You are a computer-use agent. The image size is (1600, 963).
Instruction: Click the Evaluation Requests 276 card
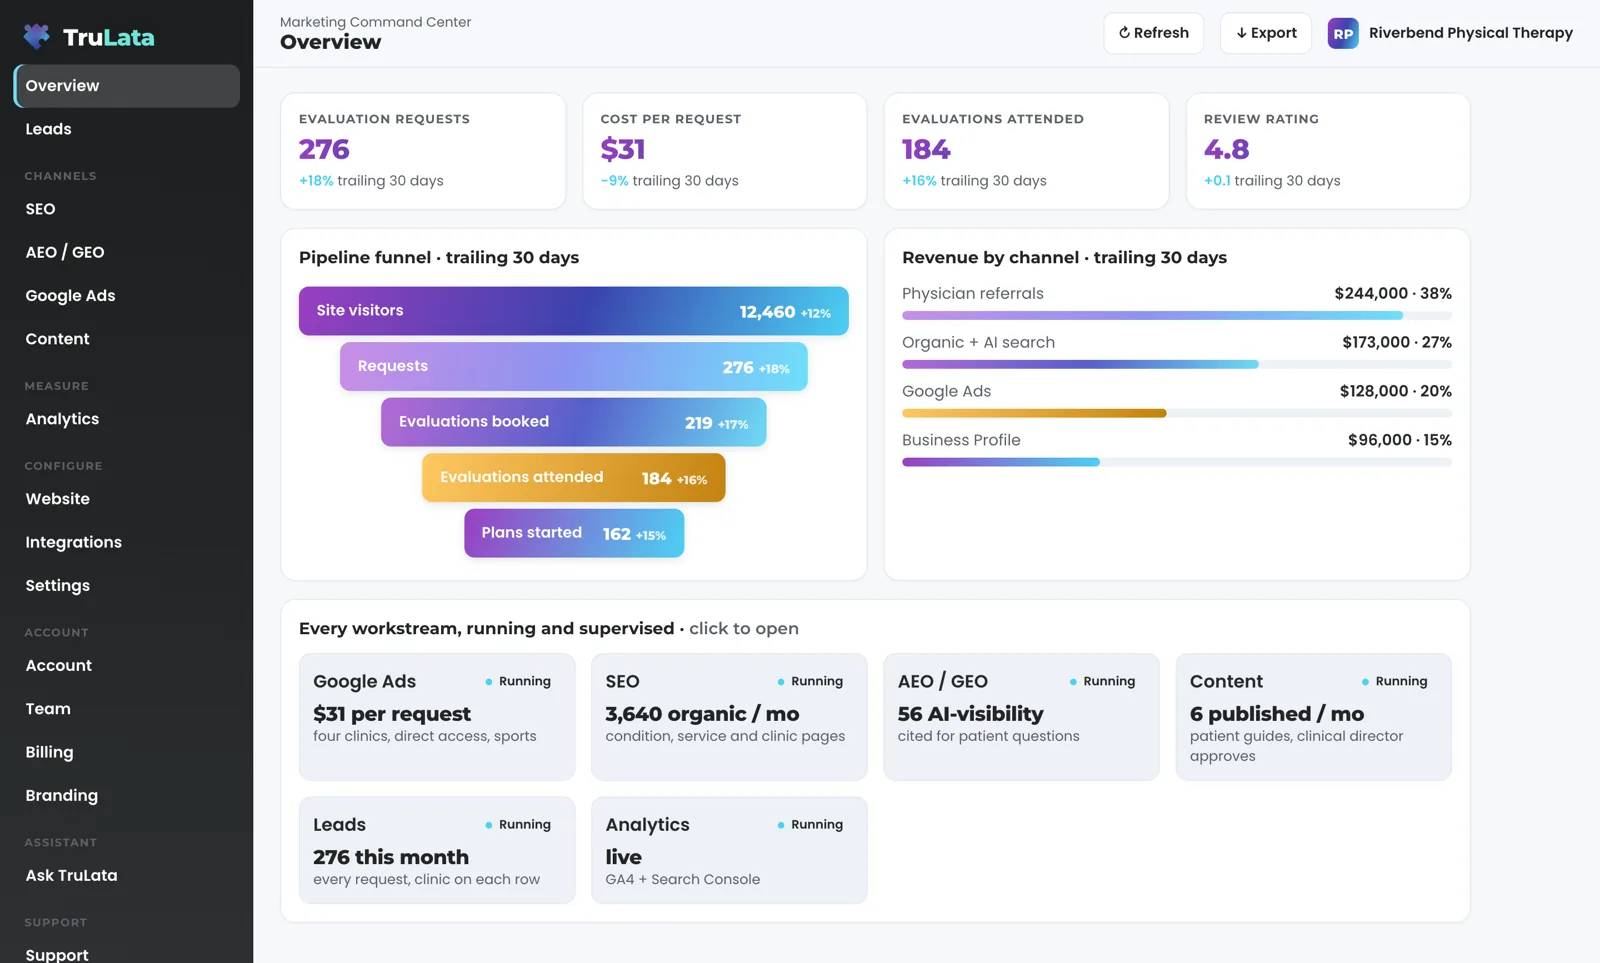[x=423, y=151]
